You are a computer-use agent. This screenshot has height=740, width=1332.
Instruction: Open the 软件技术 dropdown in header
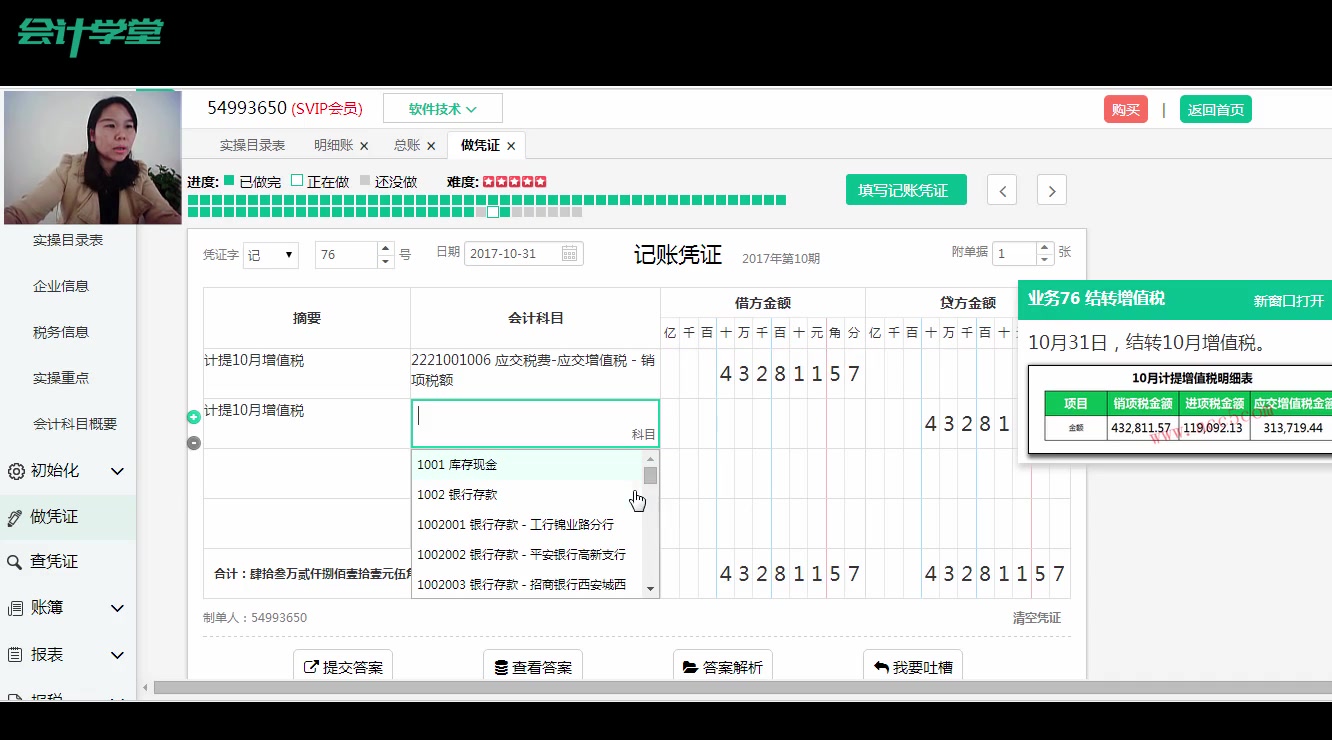[442, 107]
